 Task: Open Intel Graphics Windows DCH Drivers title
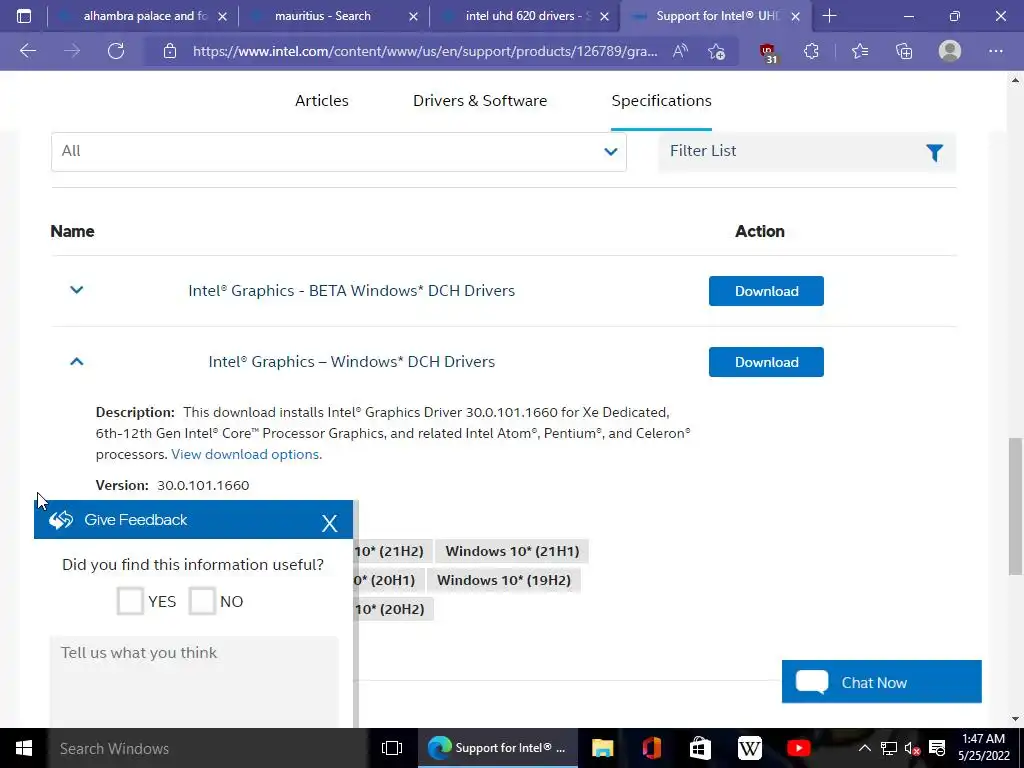pos(351,362)
